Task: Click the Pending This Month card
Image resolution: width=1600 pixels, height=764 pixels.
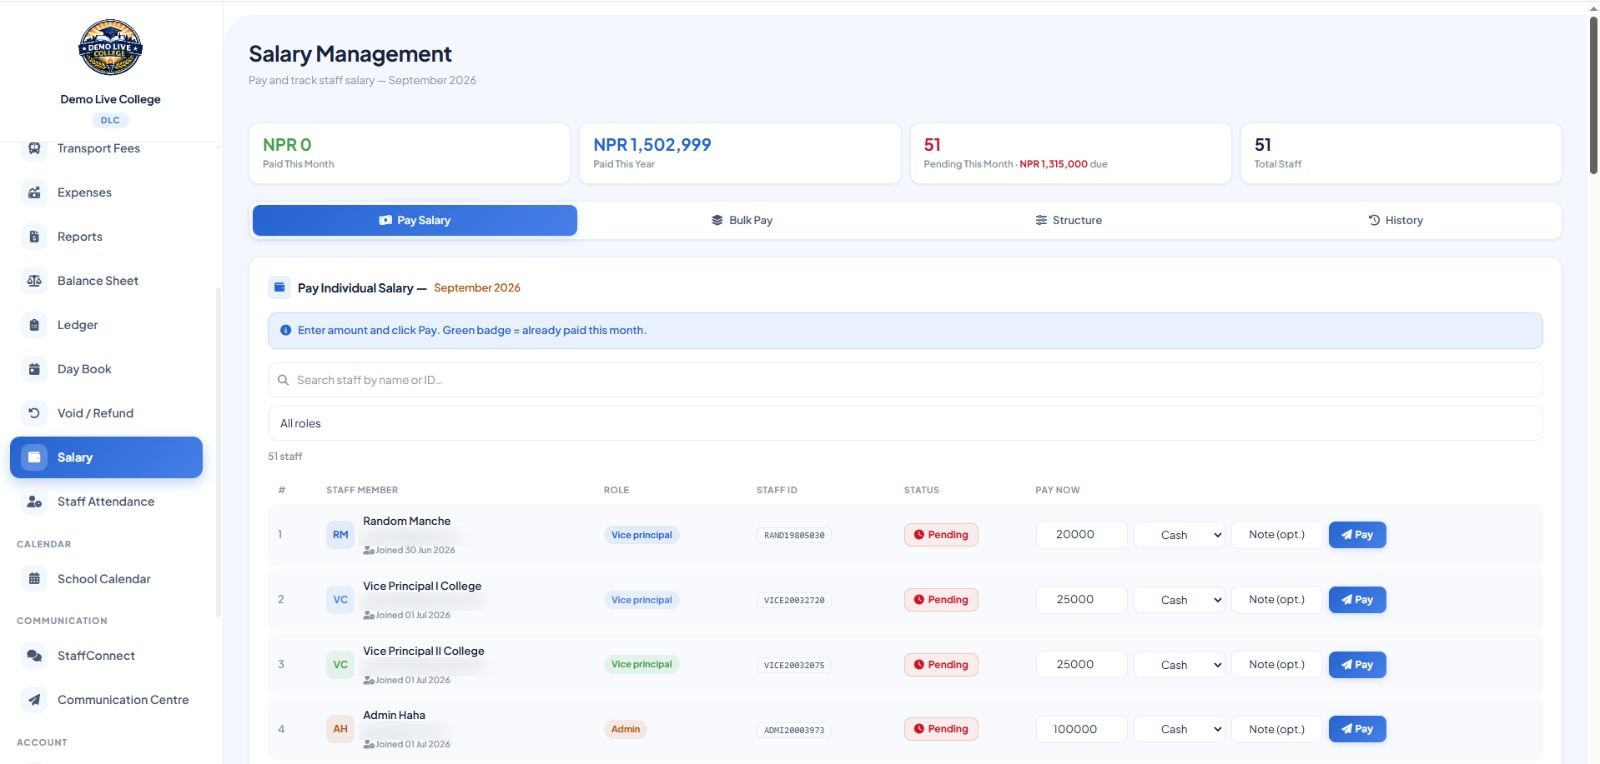Action: [x=1070, y=153]
